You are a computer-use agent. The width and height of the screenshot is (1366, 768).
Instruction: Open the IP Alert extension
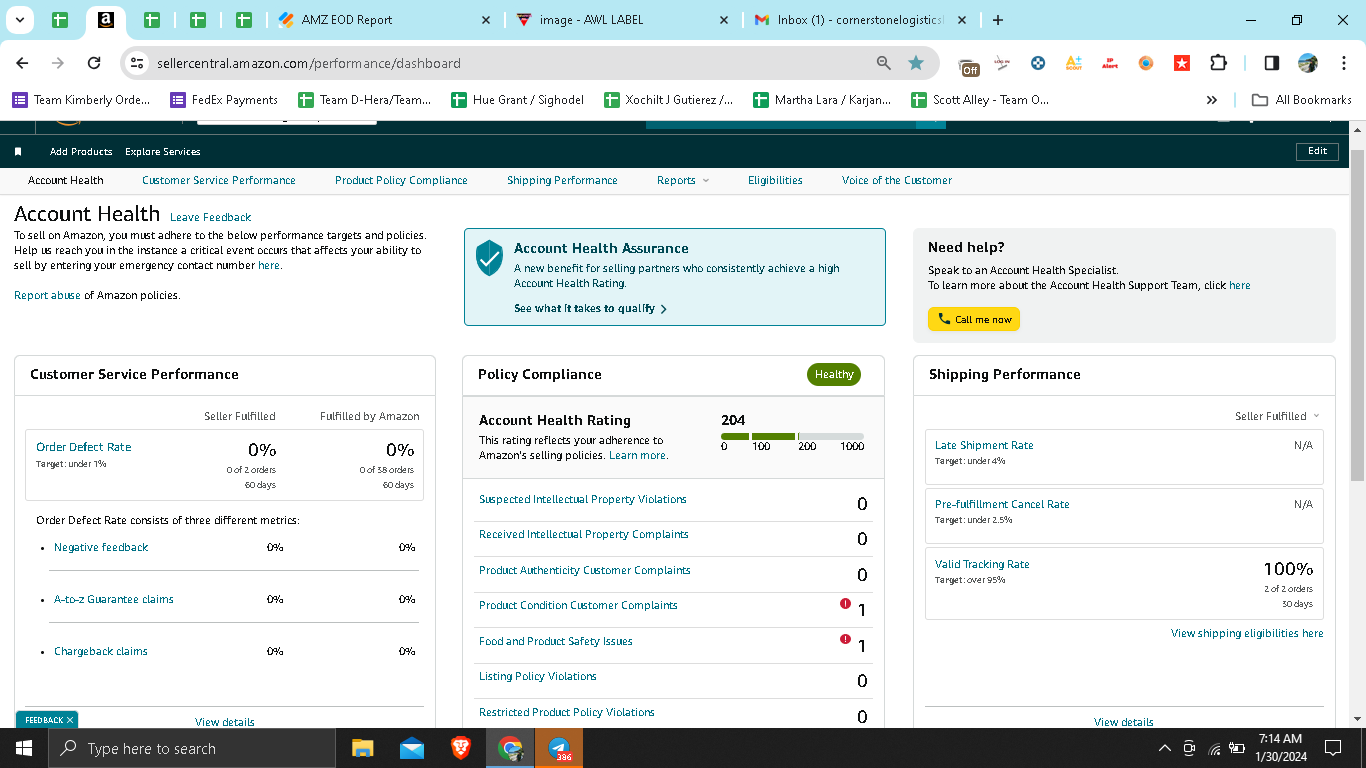(x=1109, y=63)
